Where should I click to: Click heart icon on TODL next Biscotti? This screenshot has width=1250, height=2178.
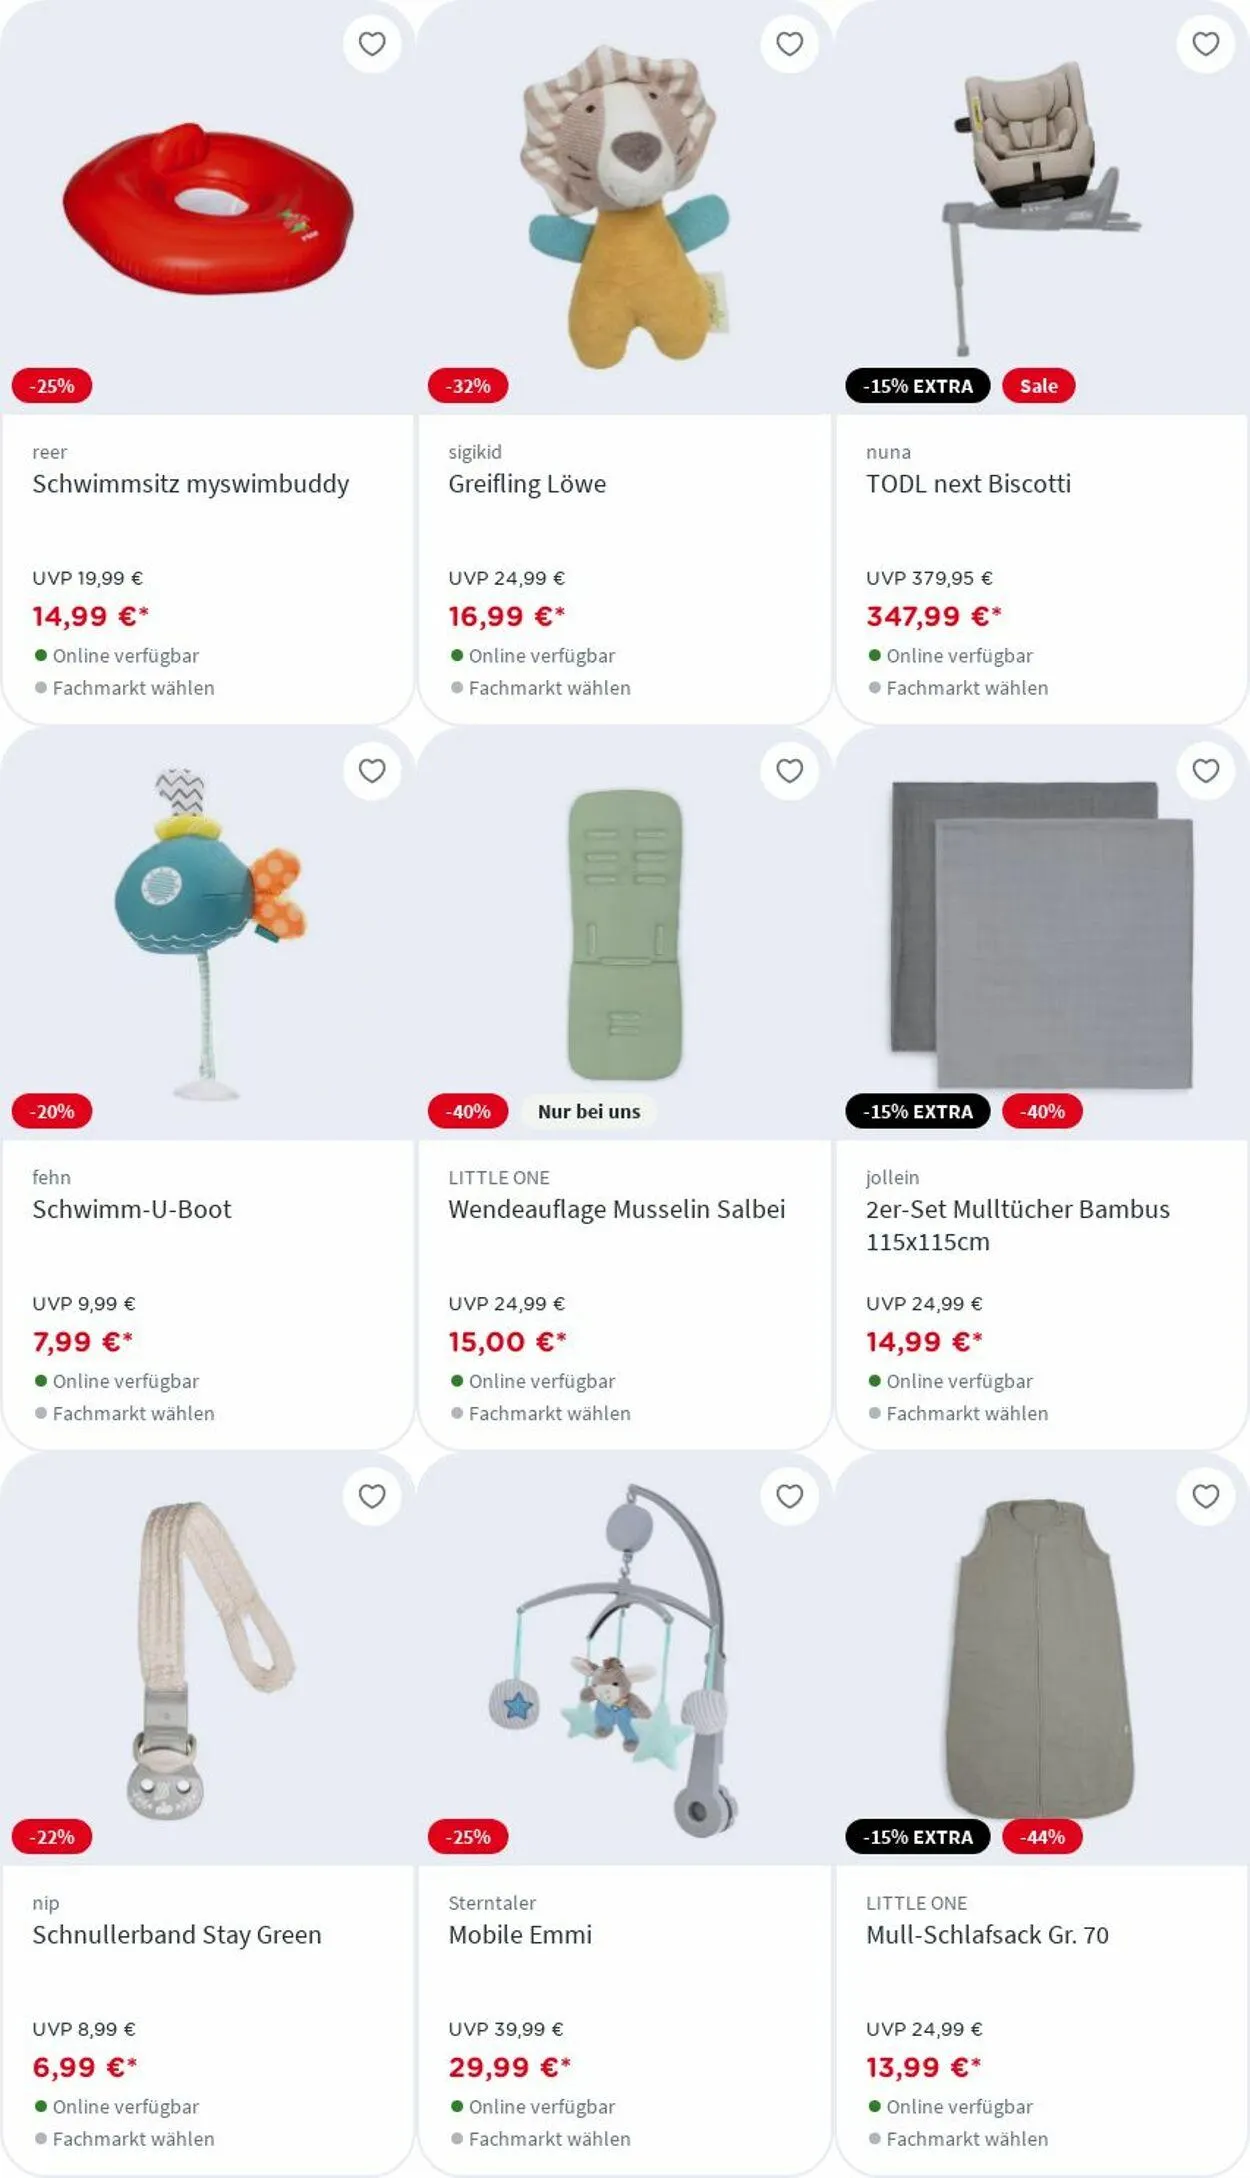pos(1206,44)
